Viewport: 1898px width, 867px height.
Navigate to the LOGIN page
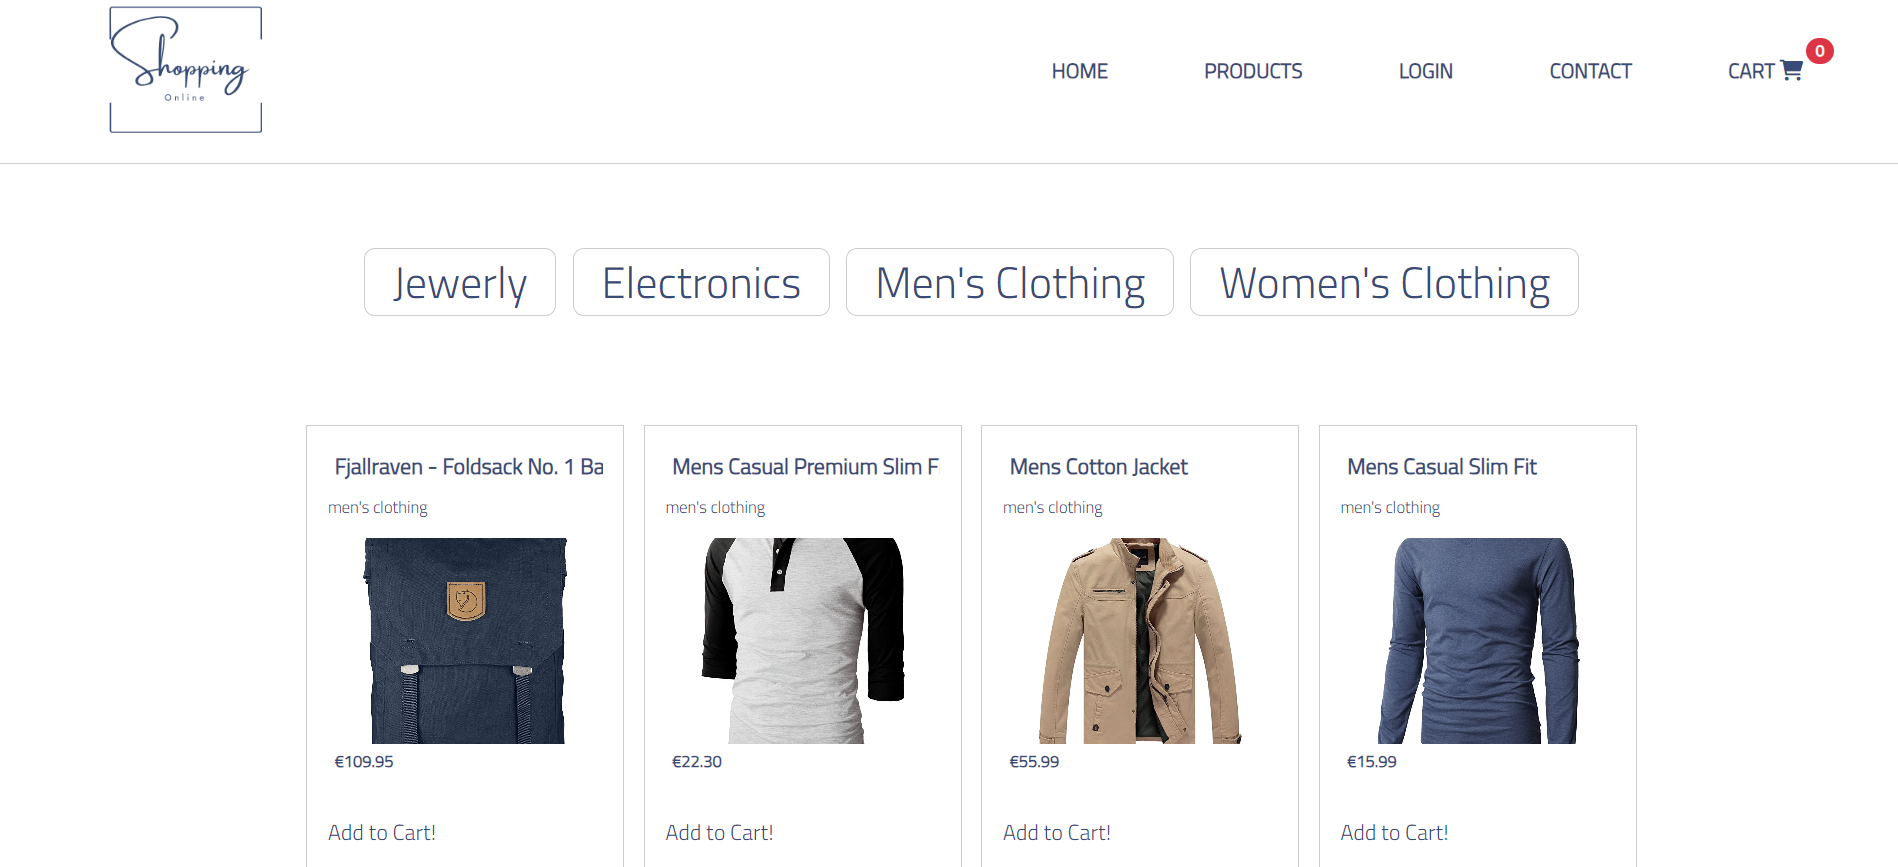1425,71
